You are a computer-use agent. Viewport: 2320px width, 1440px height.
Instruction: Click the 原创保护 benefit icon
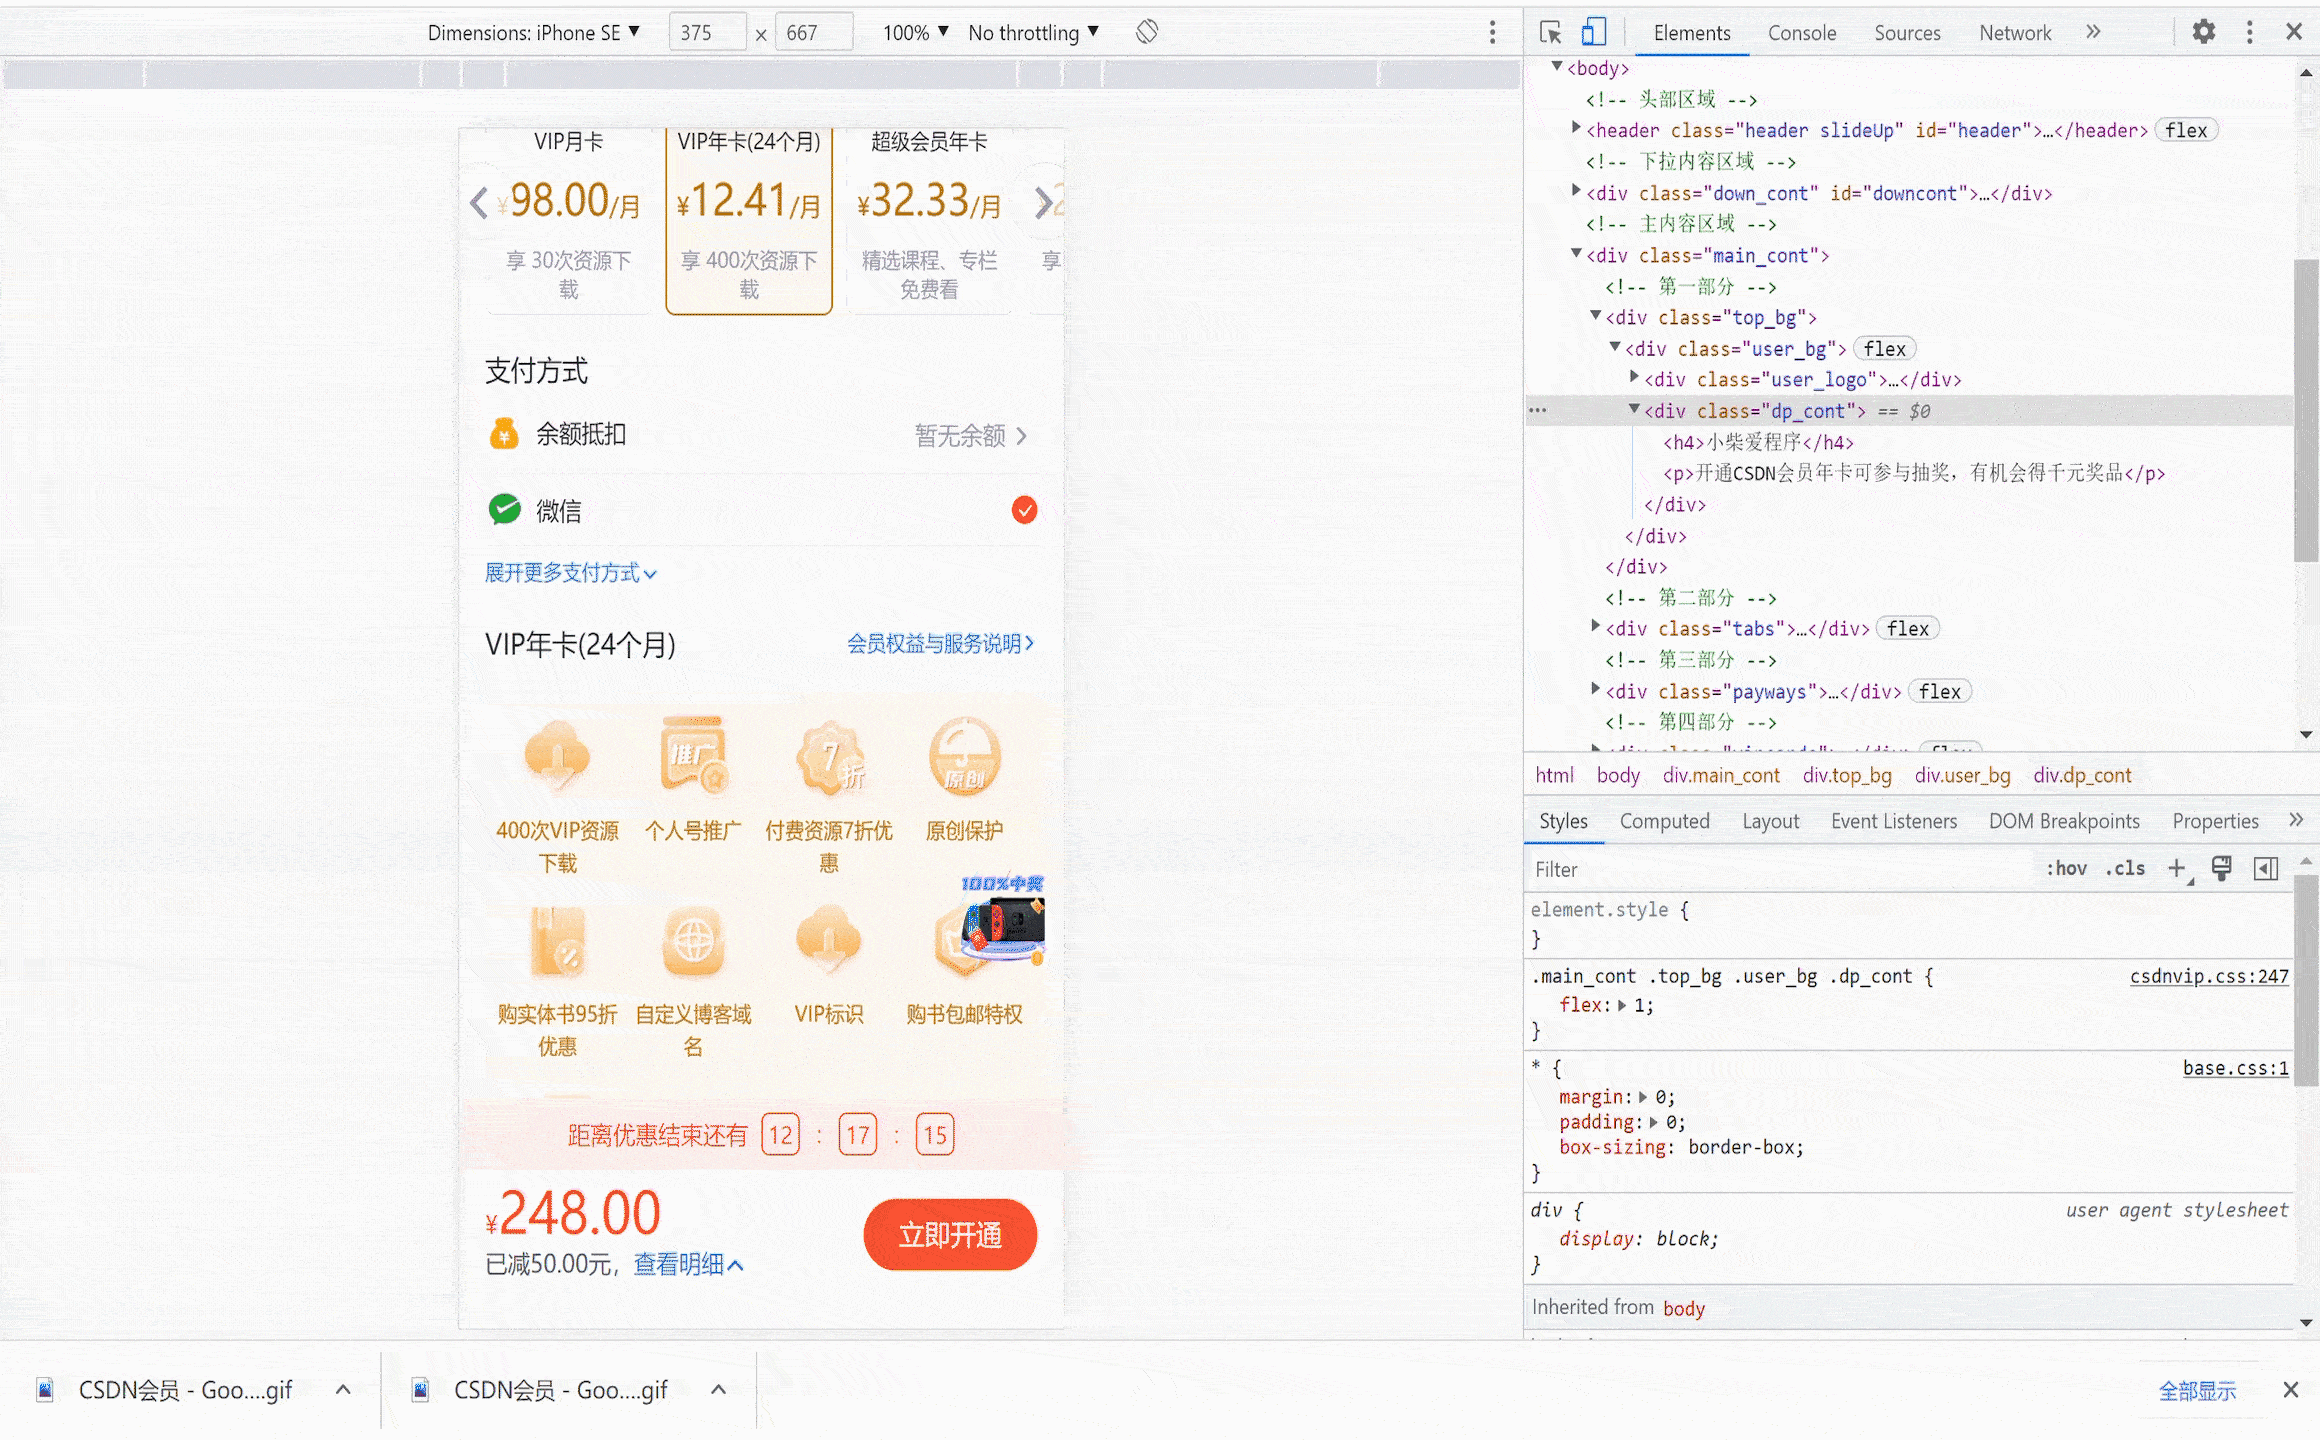tap(964, 756)
